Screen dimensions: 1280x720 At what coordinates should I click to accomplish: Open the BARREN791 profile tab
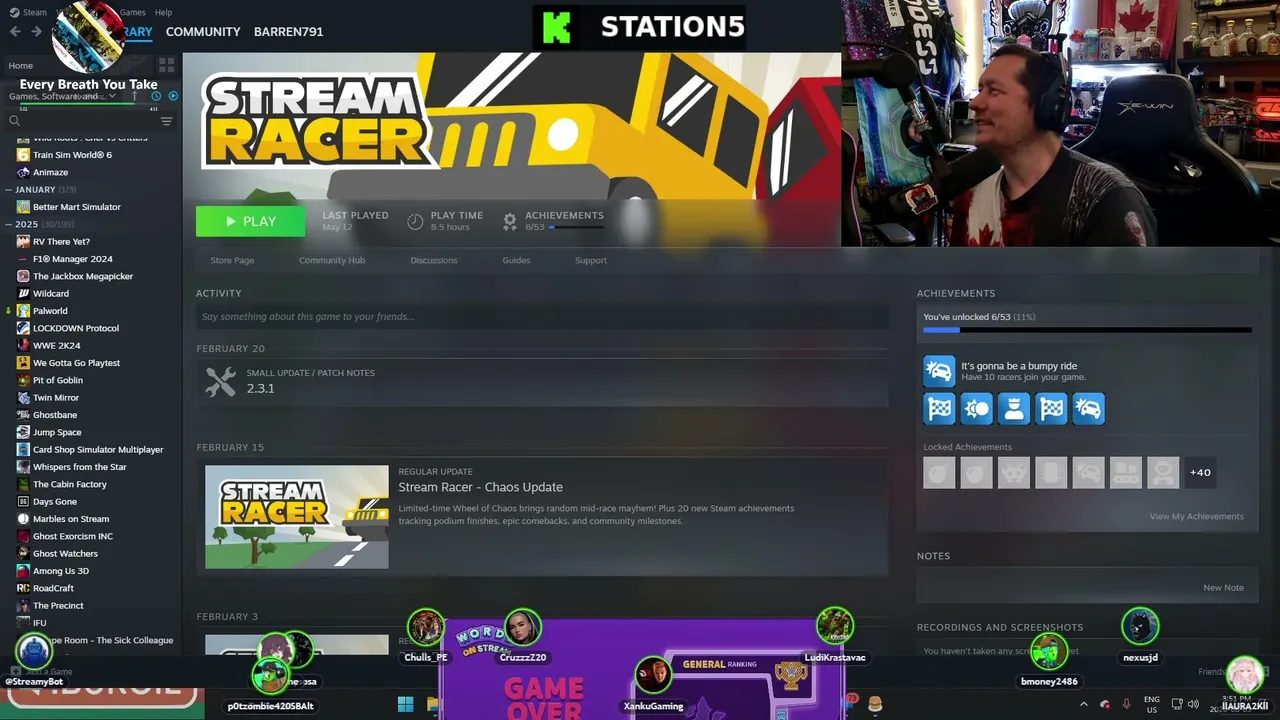288,31
